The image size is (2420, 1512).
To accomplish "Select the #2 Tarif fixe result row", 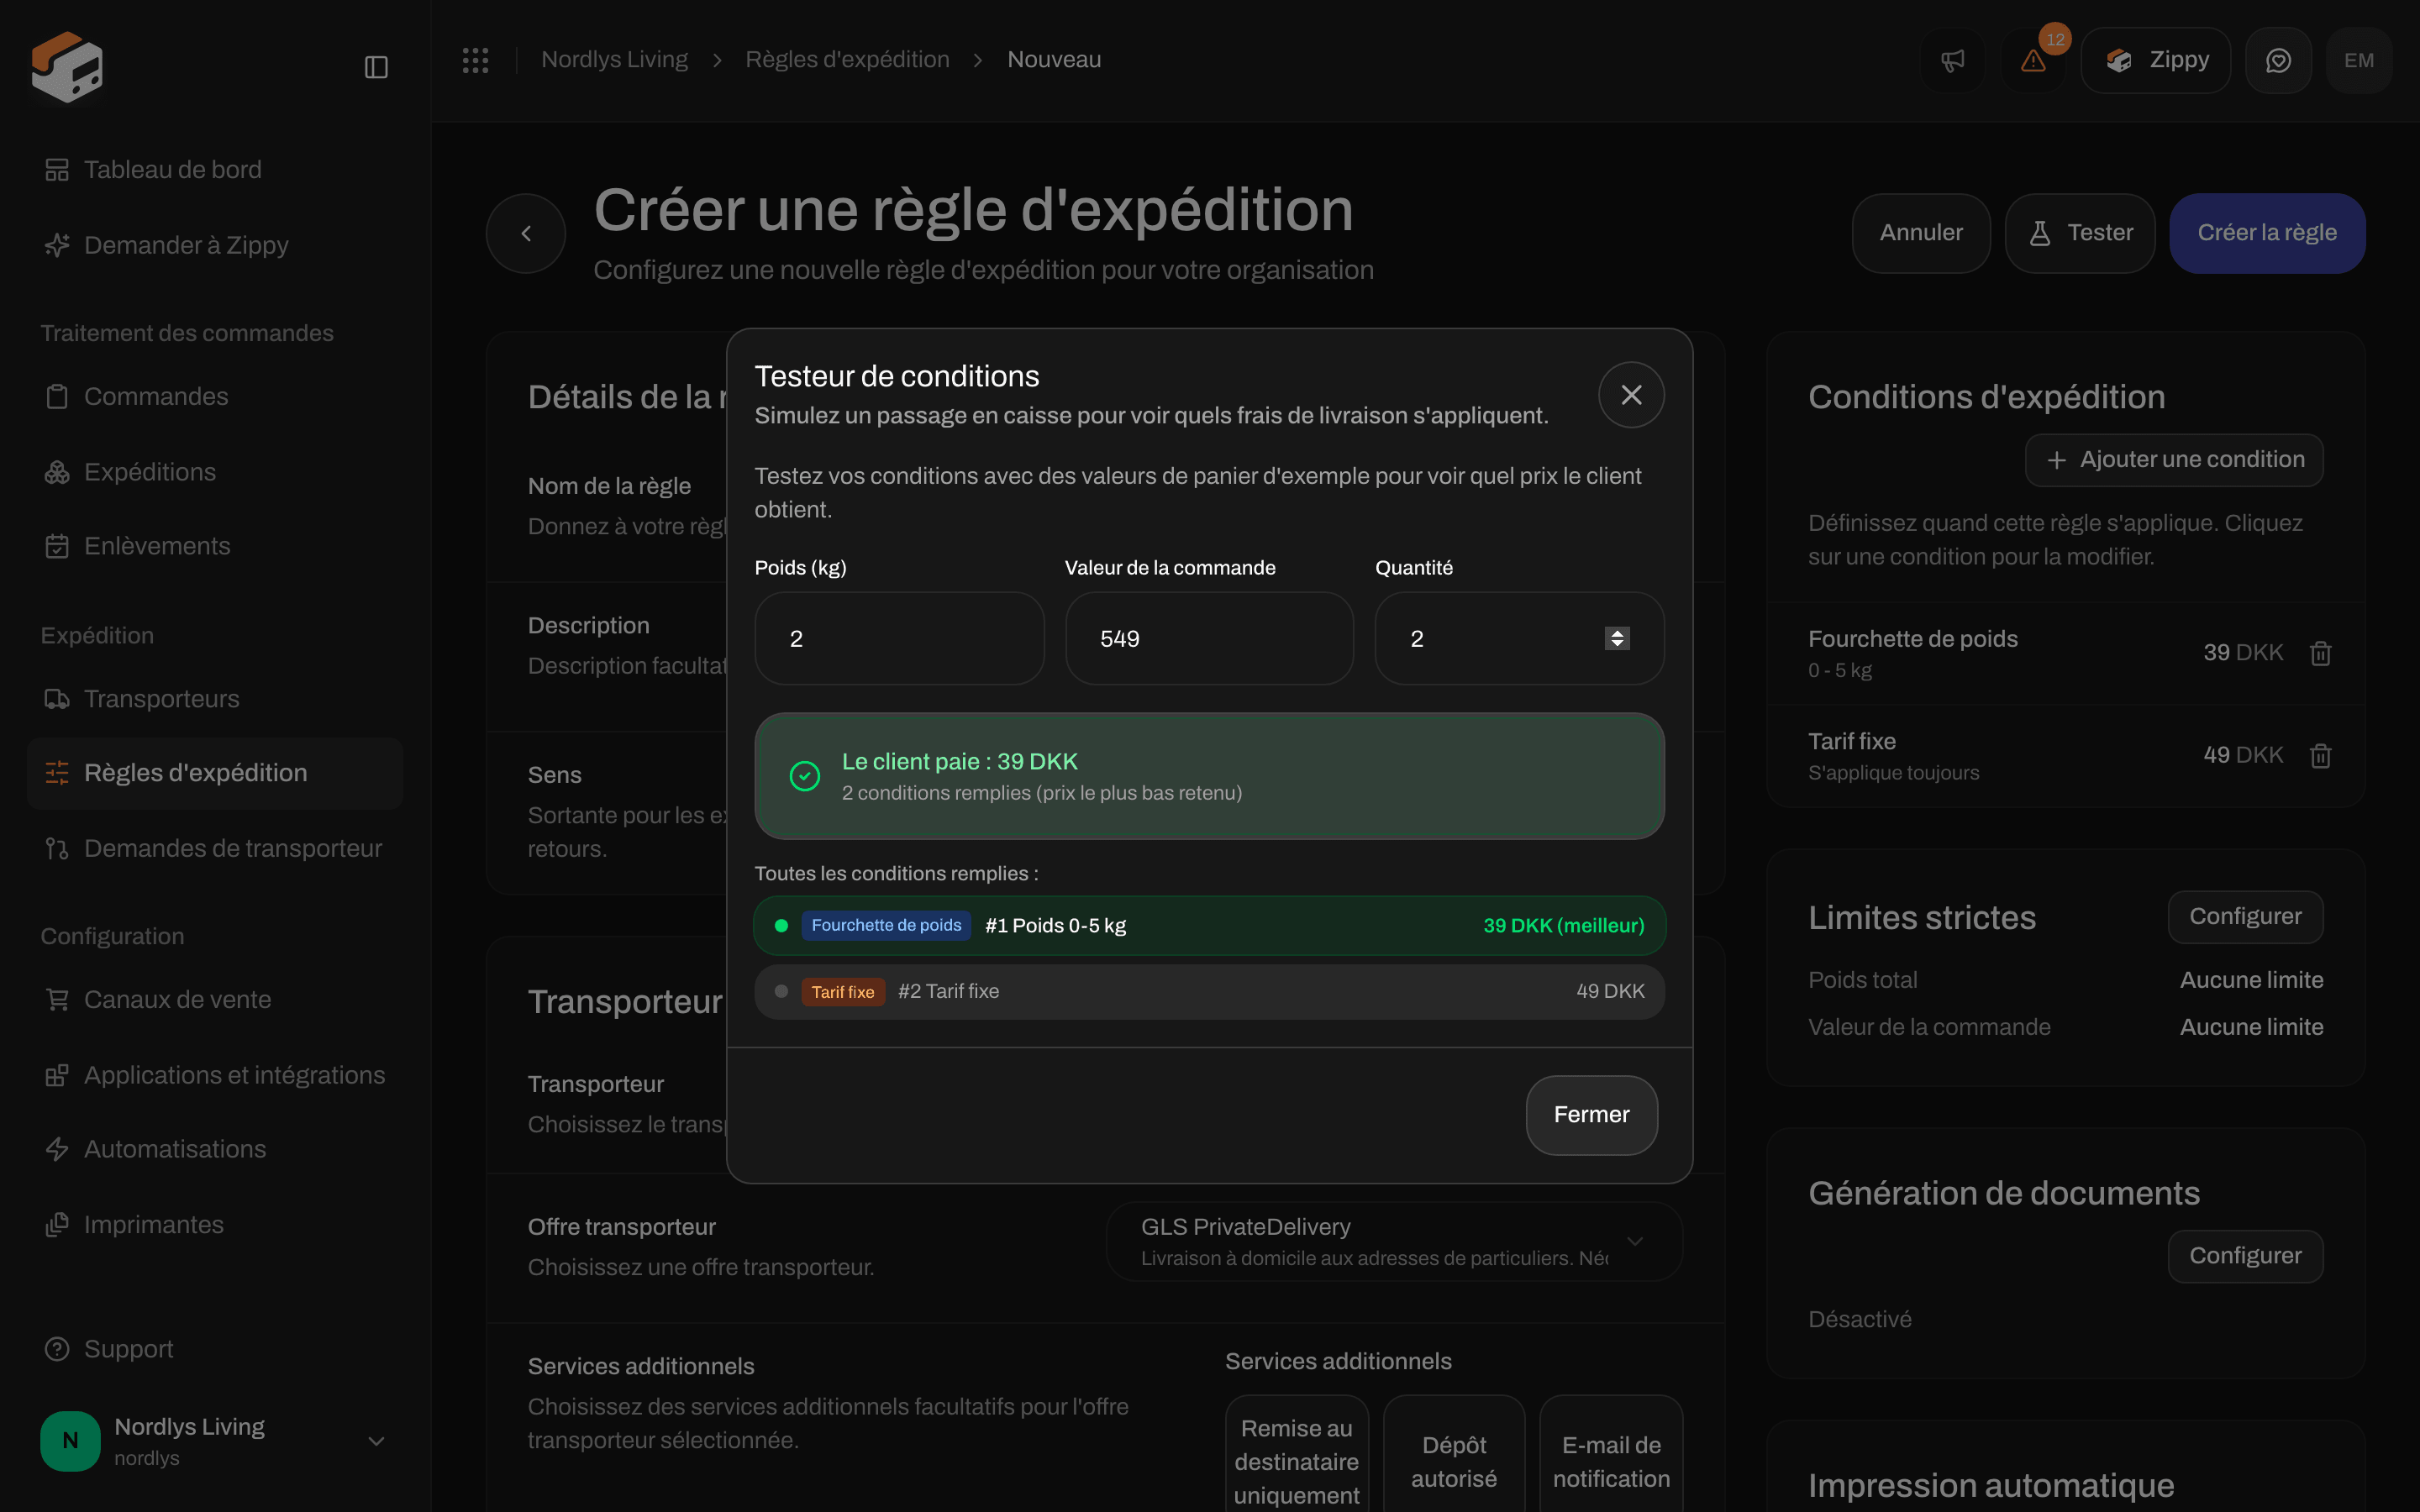I will (x=1209, y=992).
